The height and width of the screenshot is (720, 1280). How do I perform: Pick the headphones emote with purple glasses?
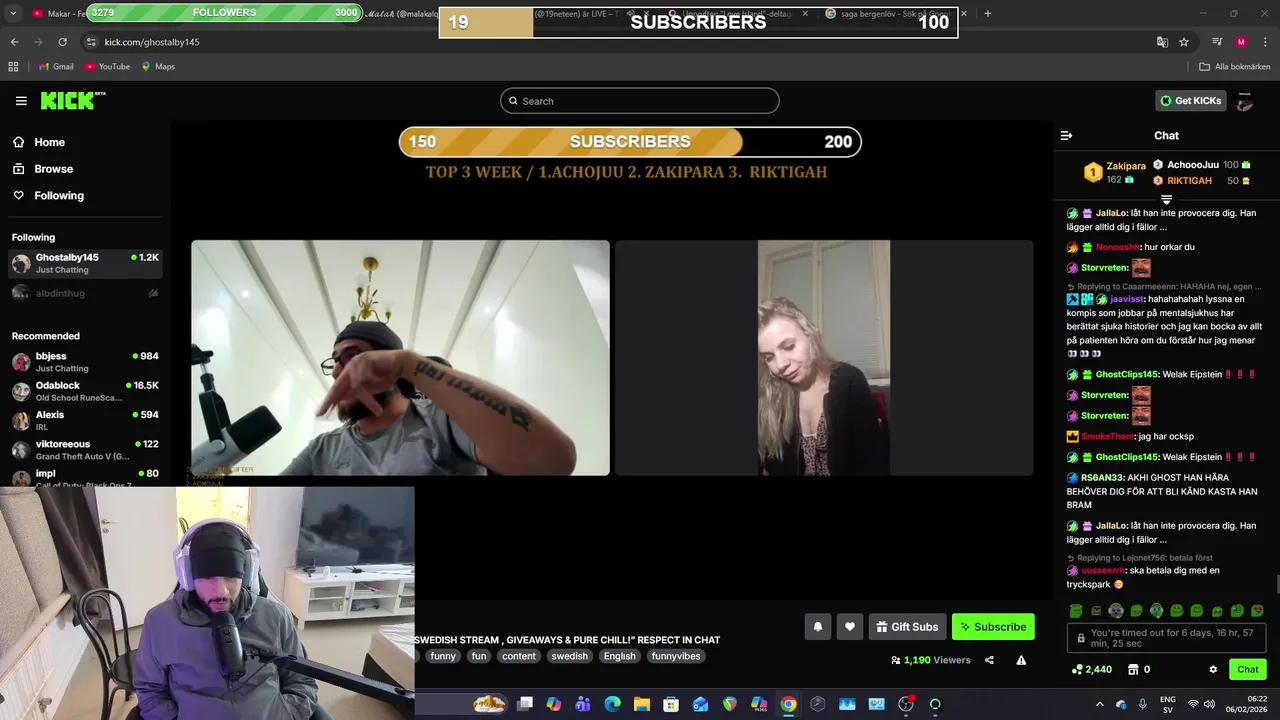click(1116, 611)
